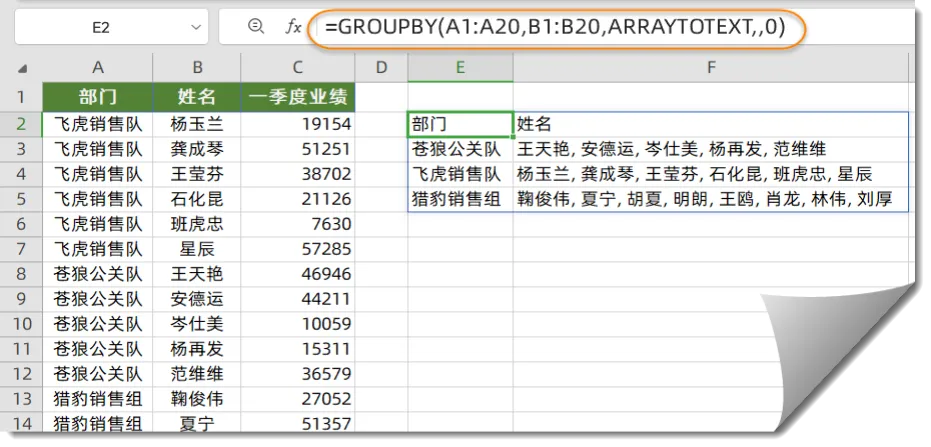The height and width of the screenshot is (447, 931).
Task: Click names list starting with 鞠俊伟 in column F
Action: [x=711, y=199]
